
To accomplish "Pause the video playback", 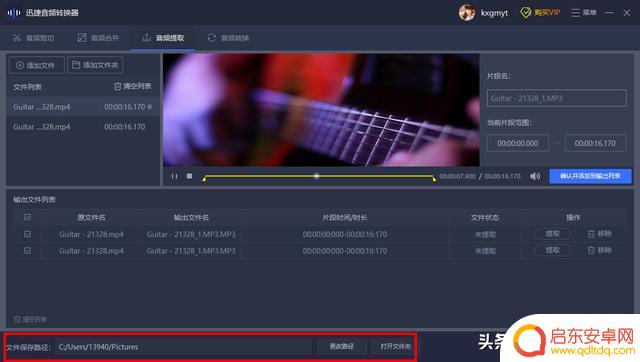I will click(x=174, y=176).
